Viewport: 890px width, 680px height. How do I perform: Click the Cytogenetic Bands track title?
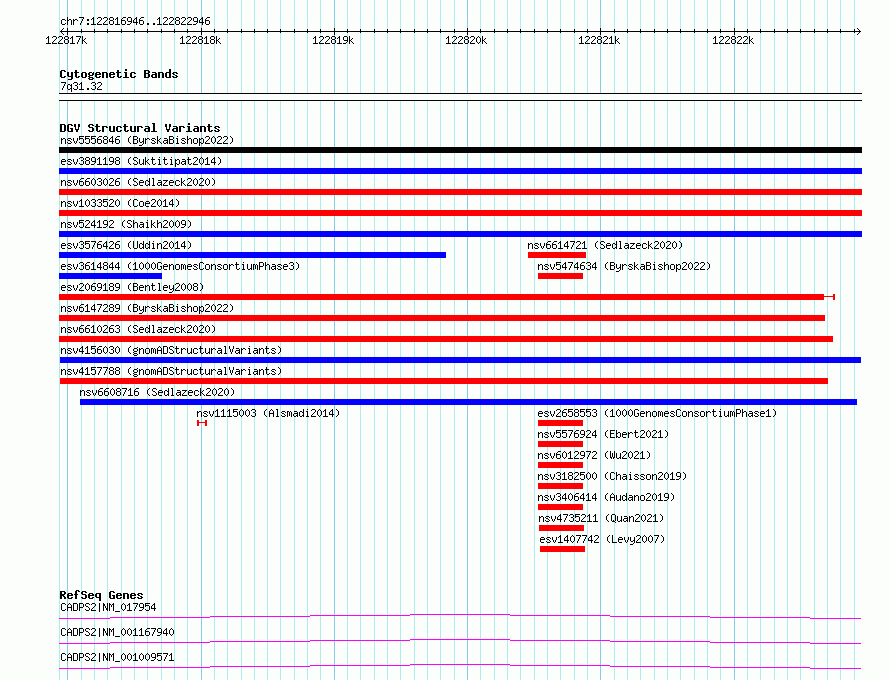coord(119,74)
